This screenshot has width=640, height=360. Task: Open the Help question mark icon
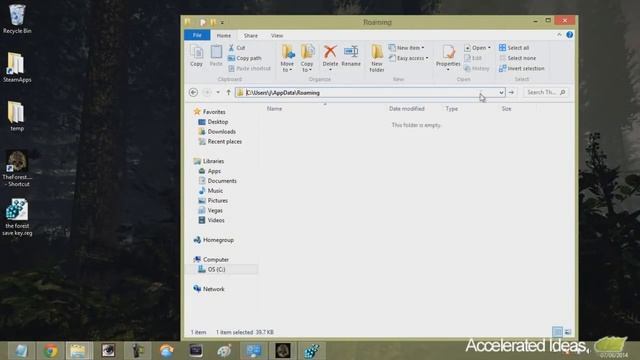(x=570, y=35)
